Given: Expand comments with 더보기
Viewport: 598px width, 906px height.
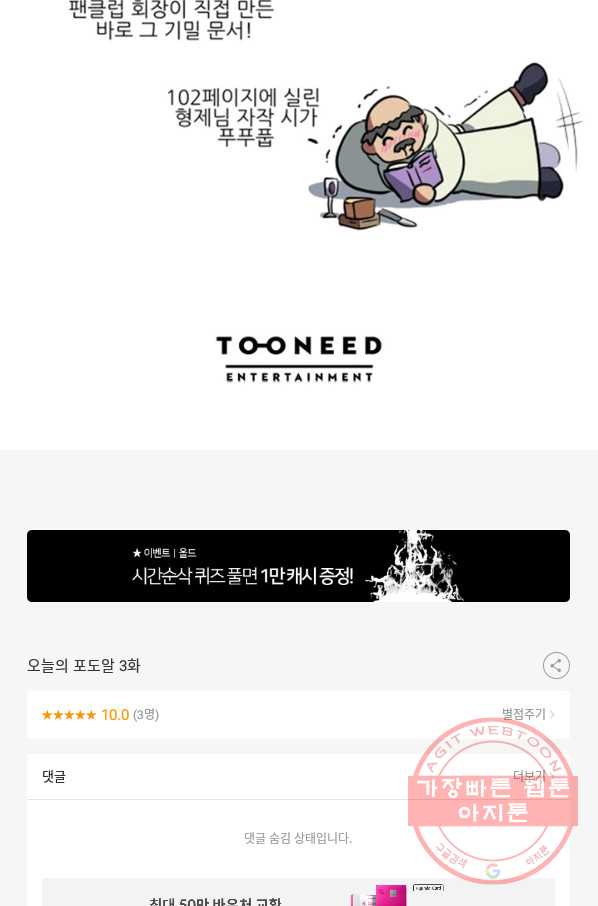Looking at the screenshot, I should click(529, 776).
